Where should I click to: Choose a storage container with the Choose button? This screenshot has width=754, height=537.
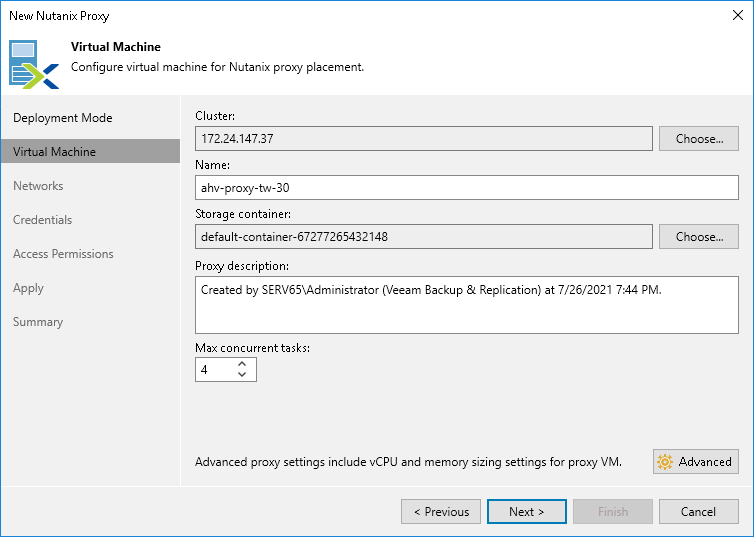point(699,237)
